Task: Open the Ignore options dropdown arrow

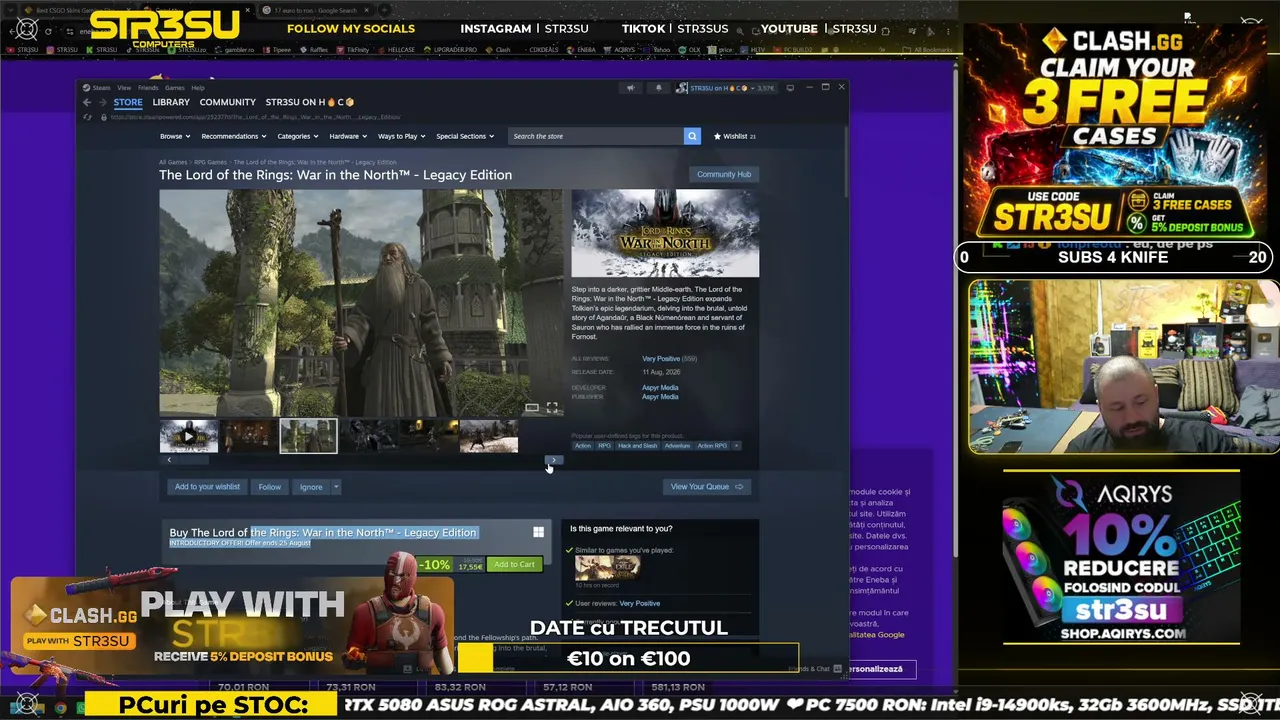Action: (x=336, y=487)
